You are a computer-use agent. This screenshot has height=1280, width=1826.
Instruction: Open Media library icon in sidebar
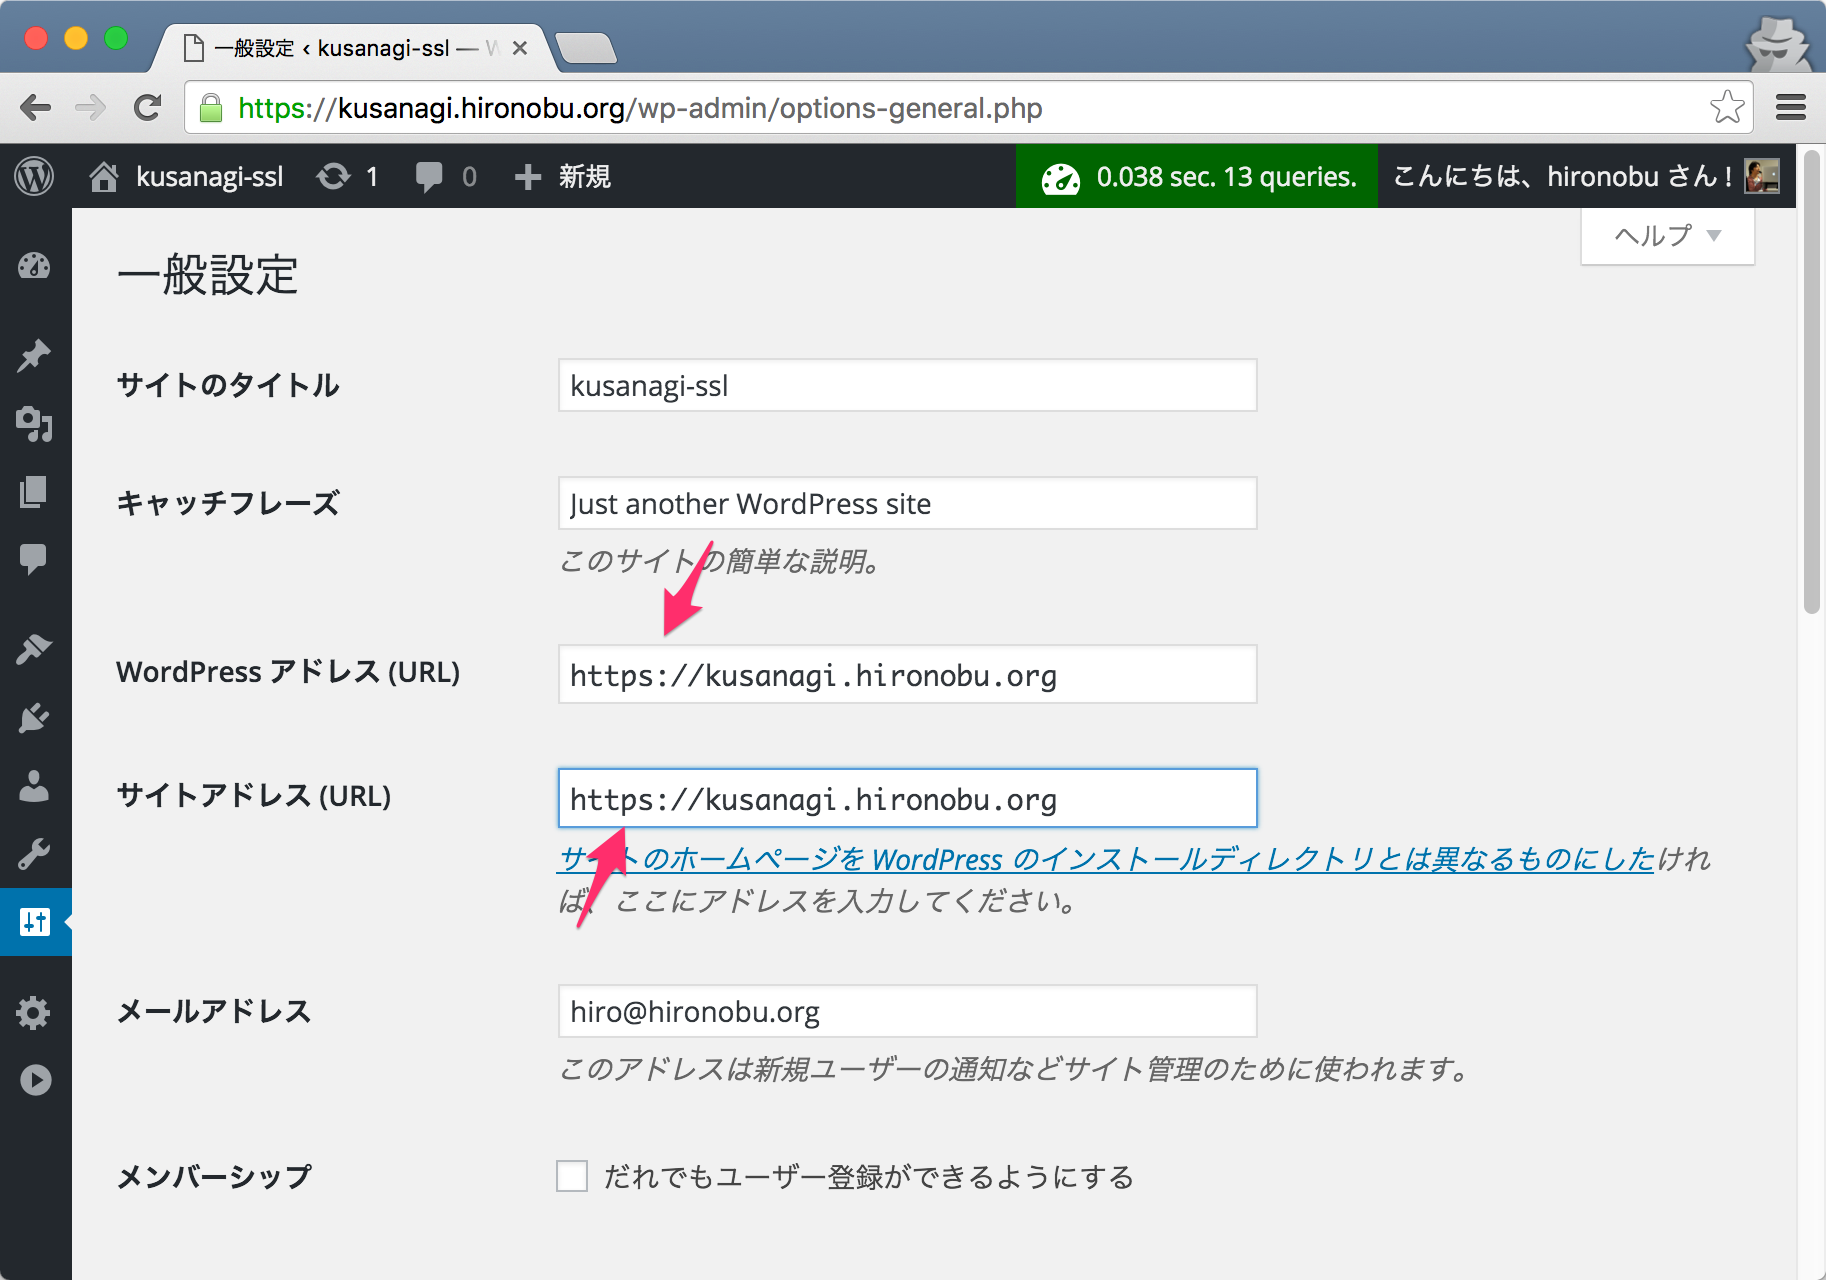[34, 424]
